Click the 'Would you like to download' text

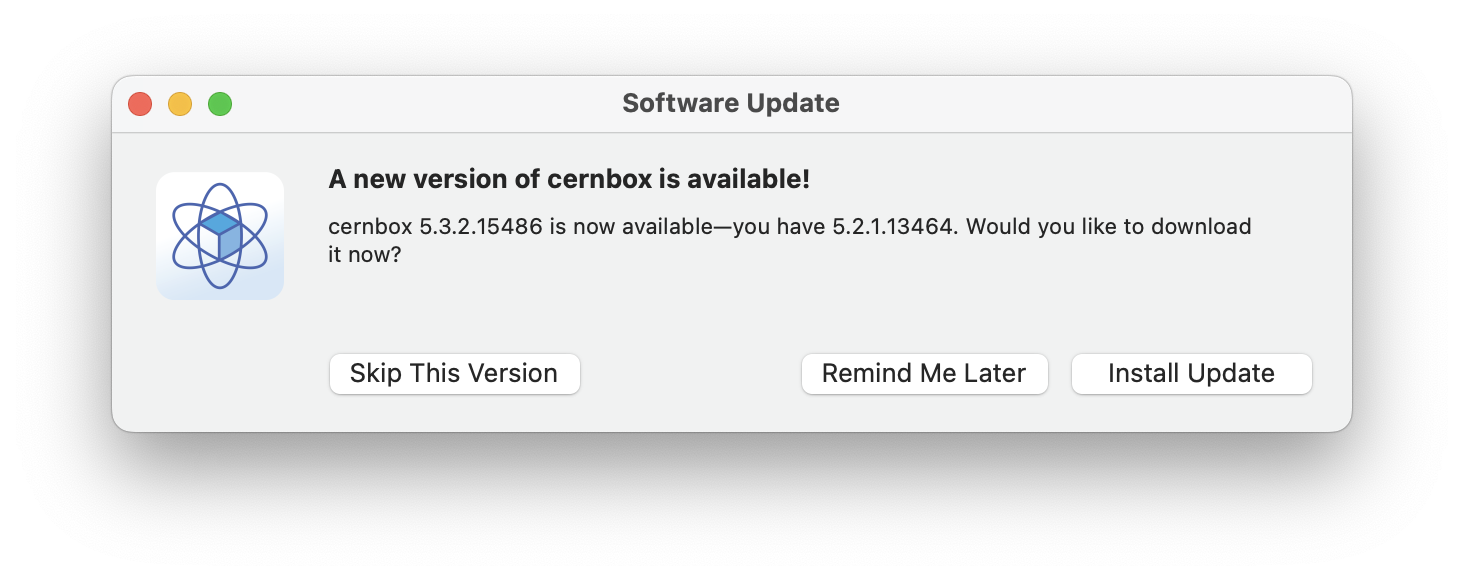(1108, 227)
